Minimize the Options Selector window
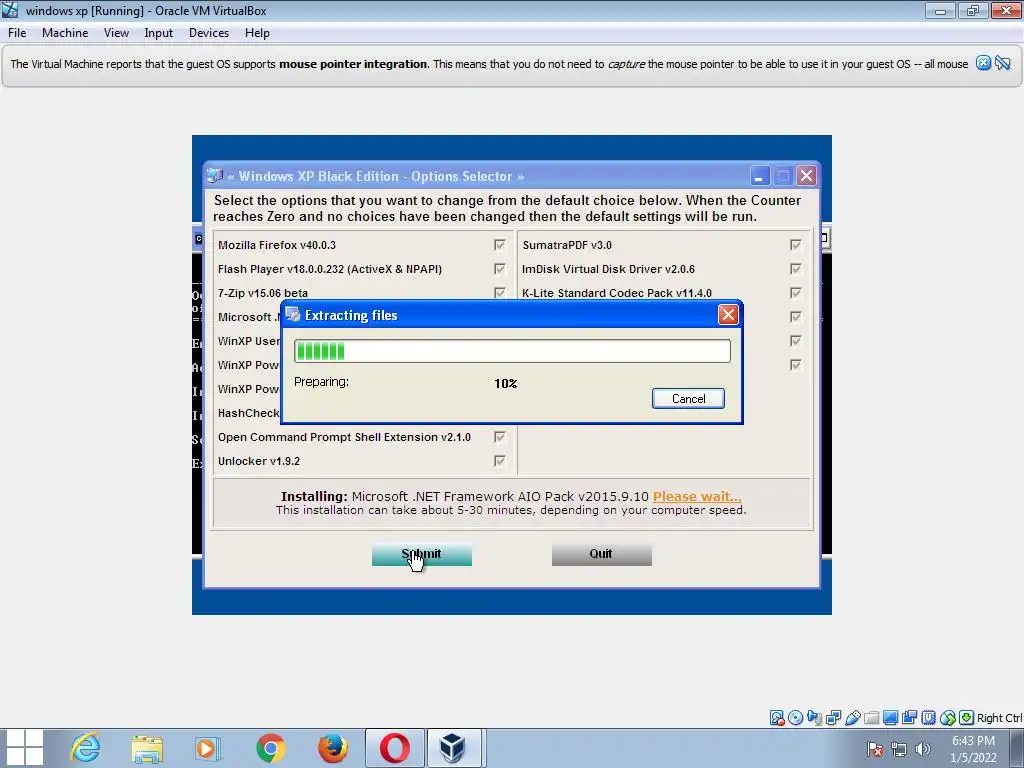 pyautogui.click(x=759, y=176)
